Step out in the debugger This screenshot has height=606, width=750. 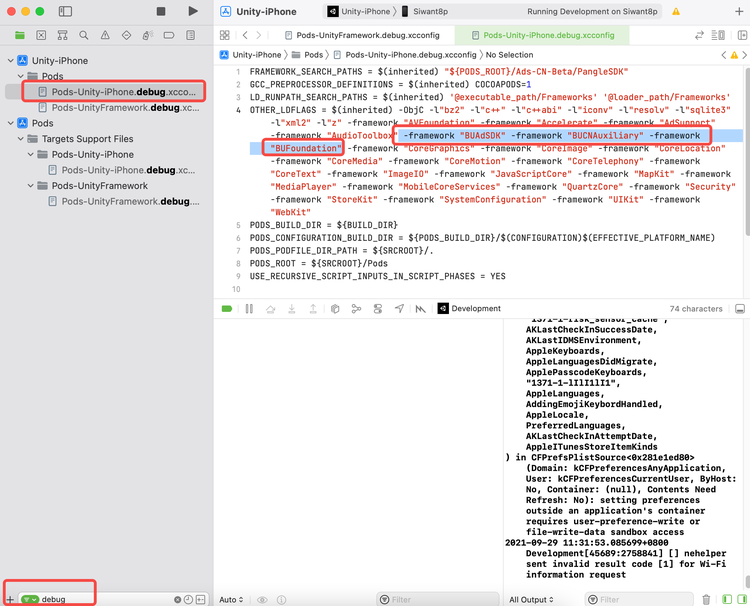pyautogui.click(x=313, y=309)
